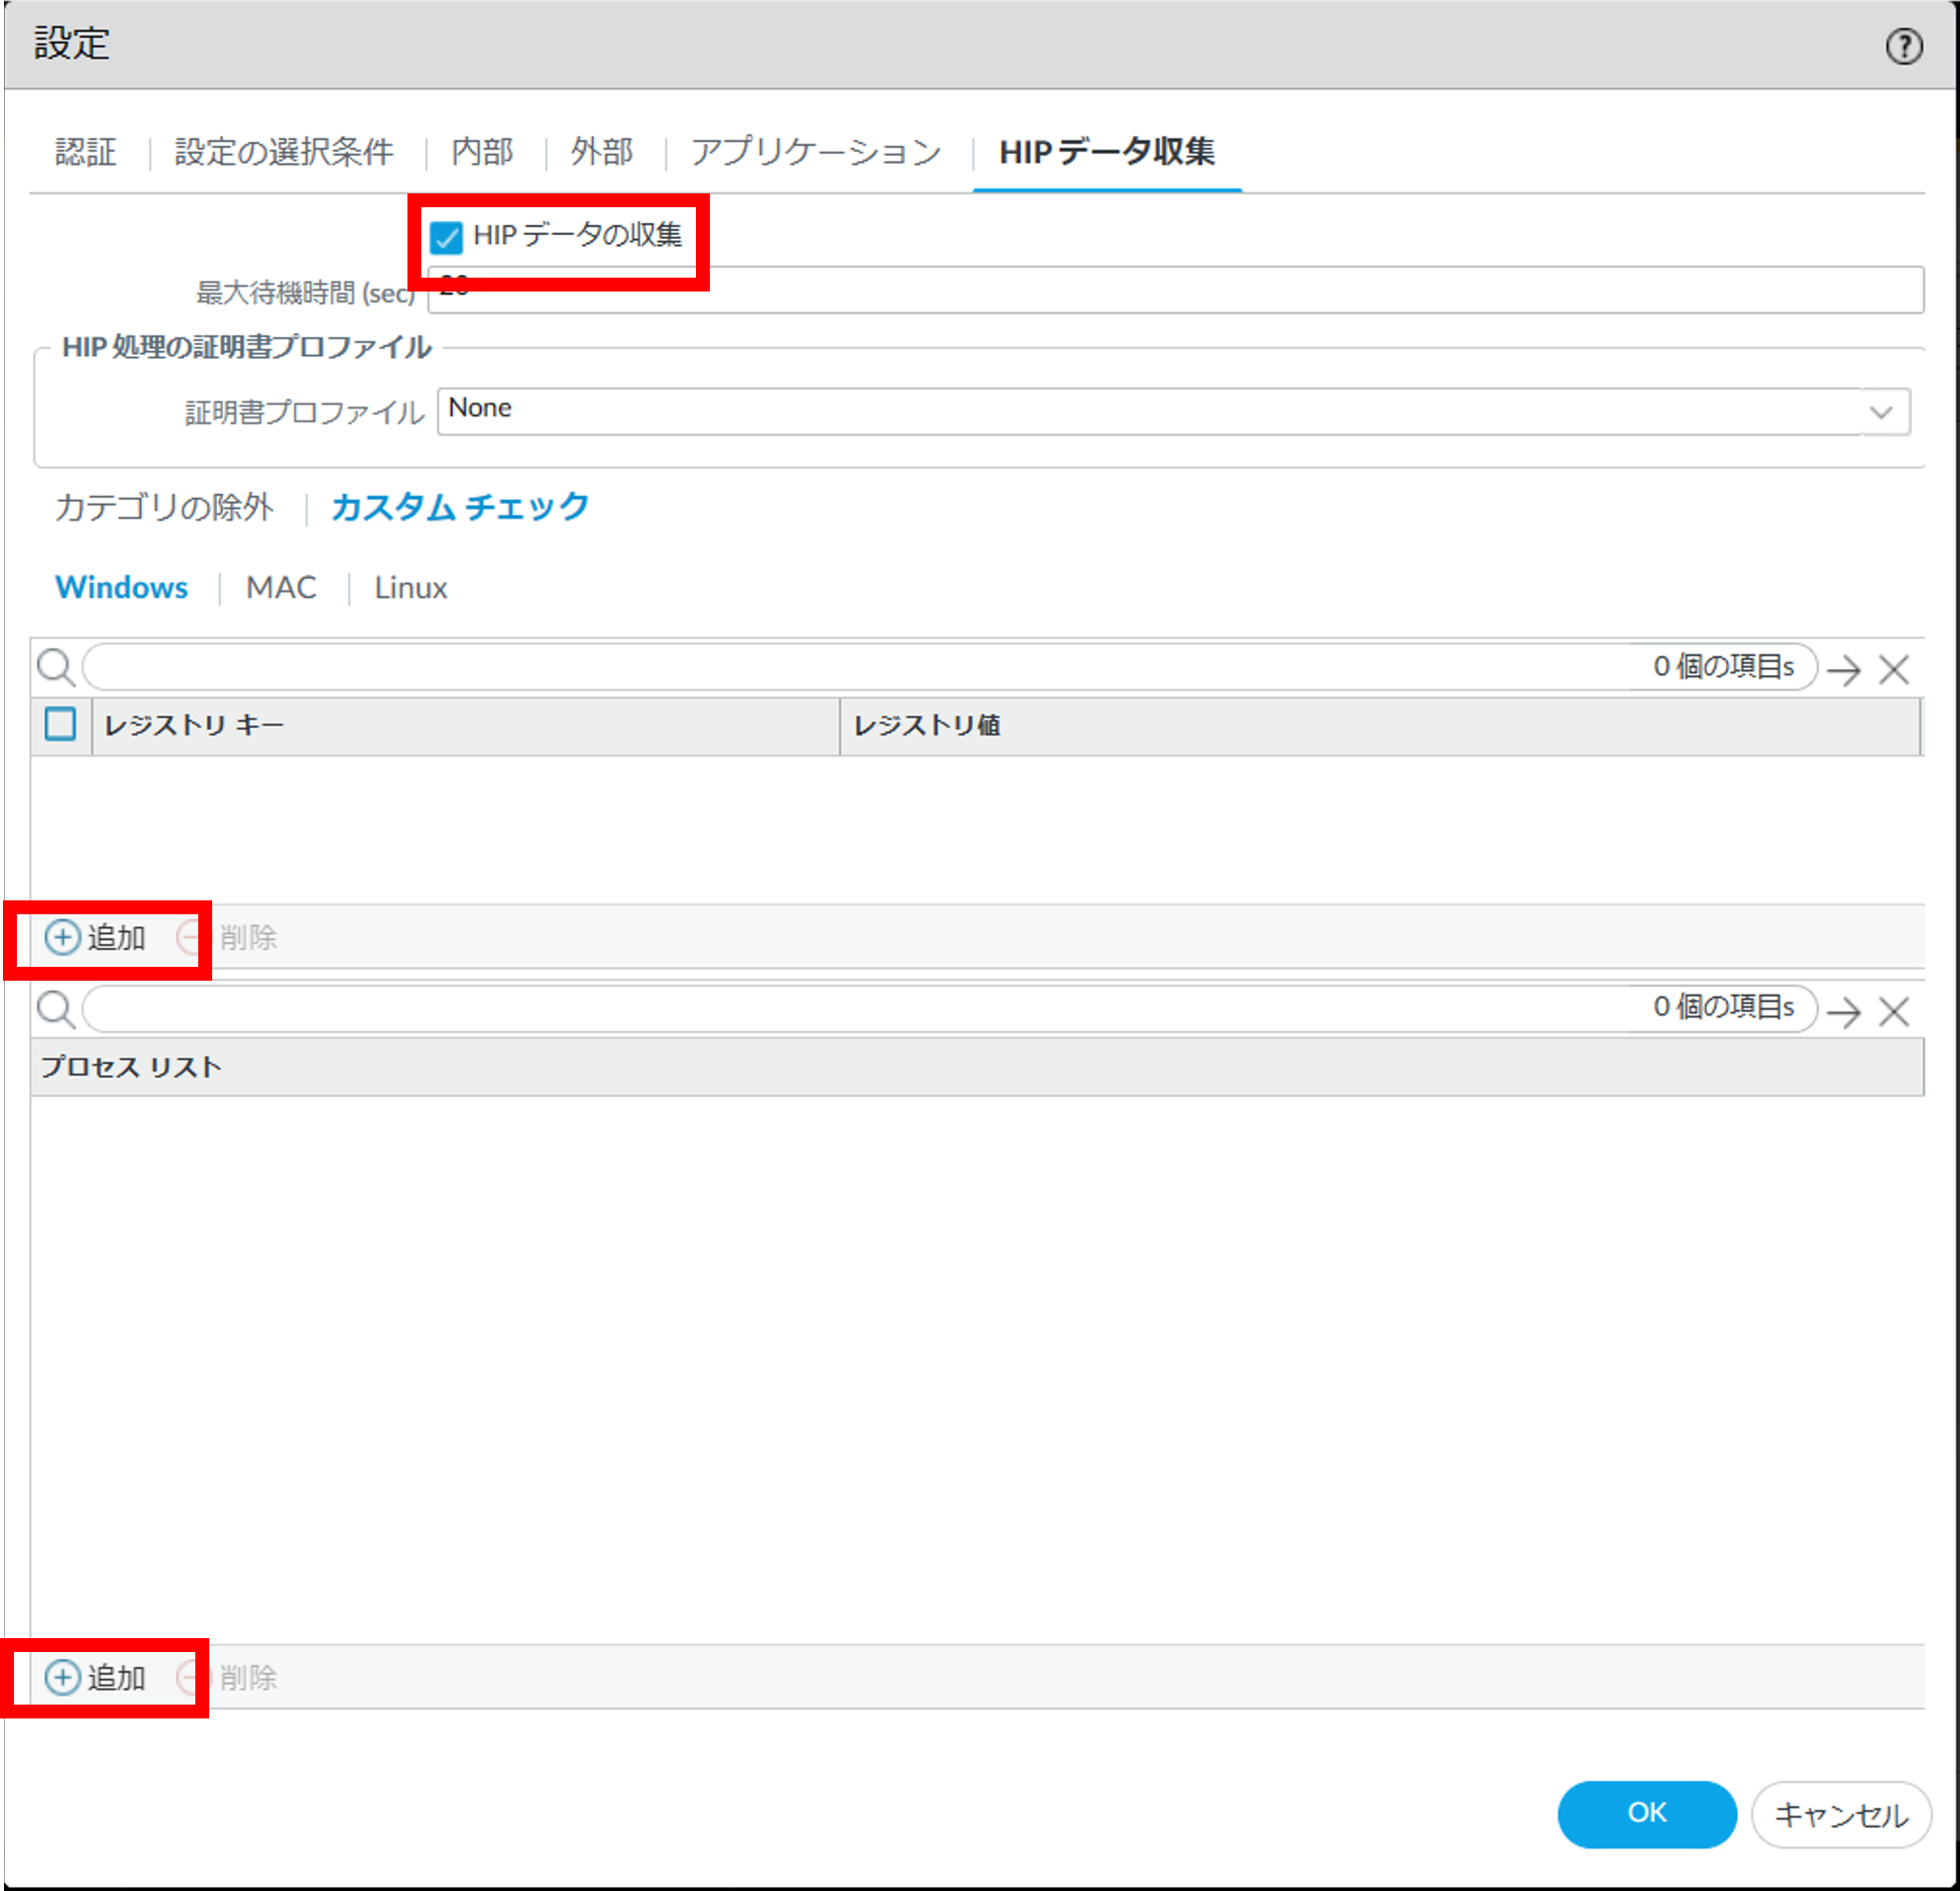Click the キャンセル button
The width and height of the screenshot is (1960, 1891).
pyautogui.click(x=1840, y=1814)
